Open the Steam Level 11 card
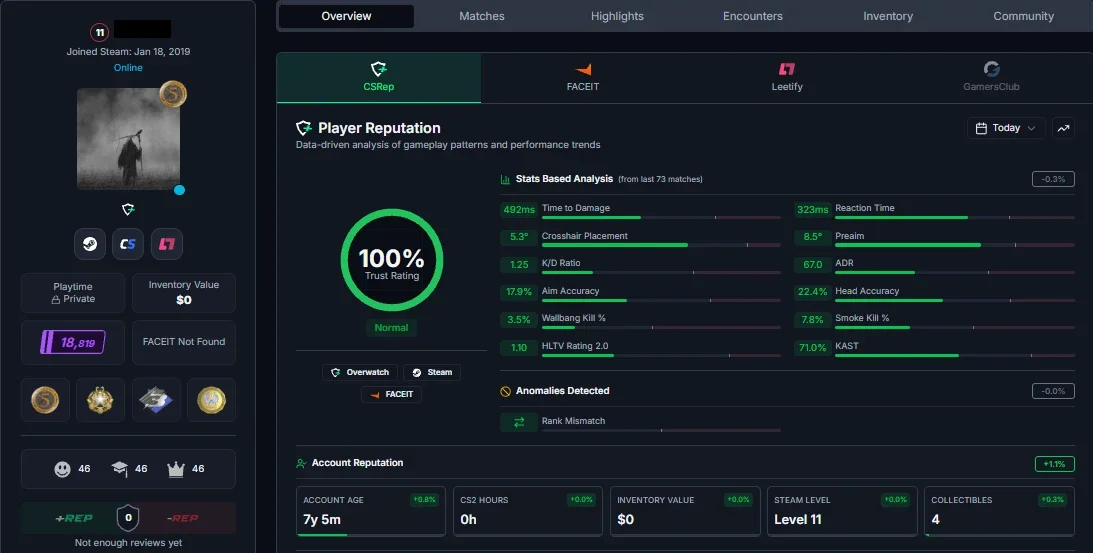The image size is (1093, 553). (842, 512)
